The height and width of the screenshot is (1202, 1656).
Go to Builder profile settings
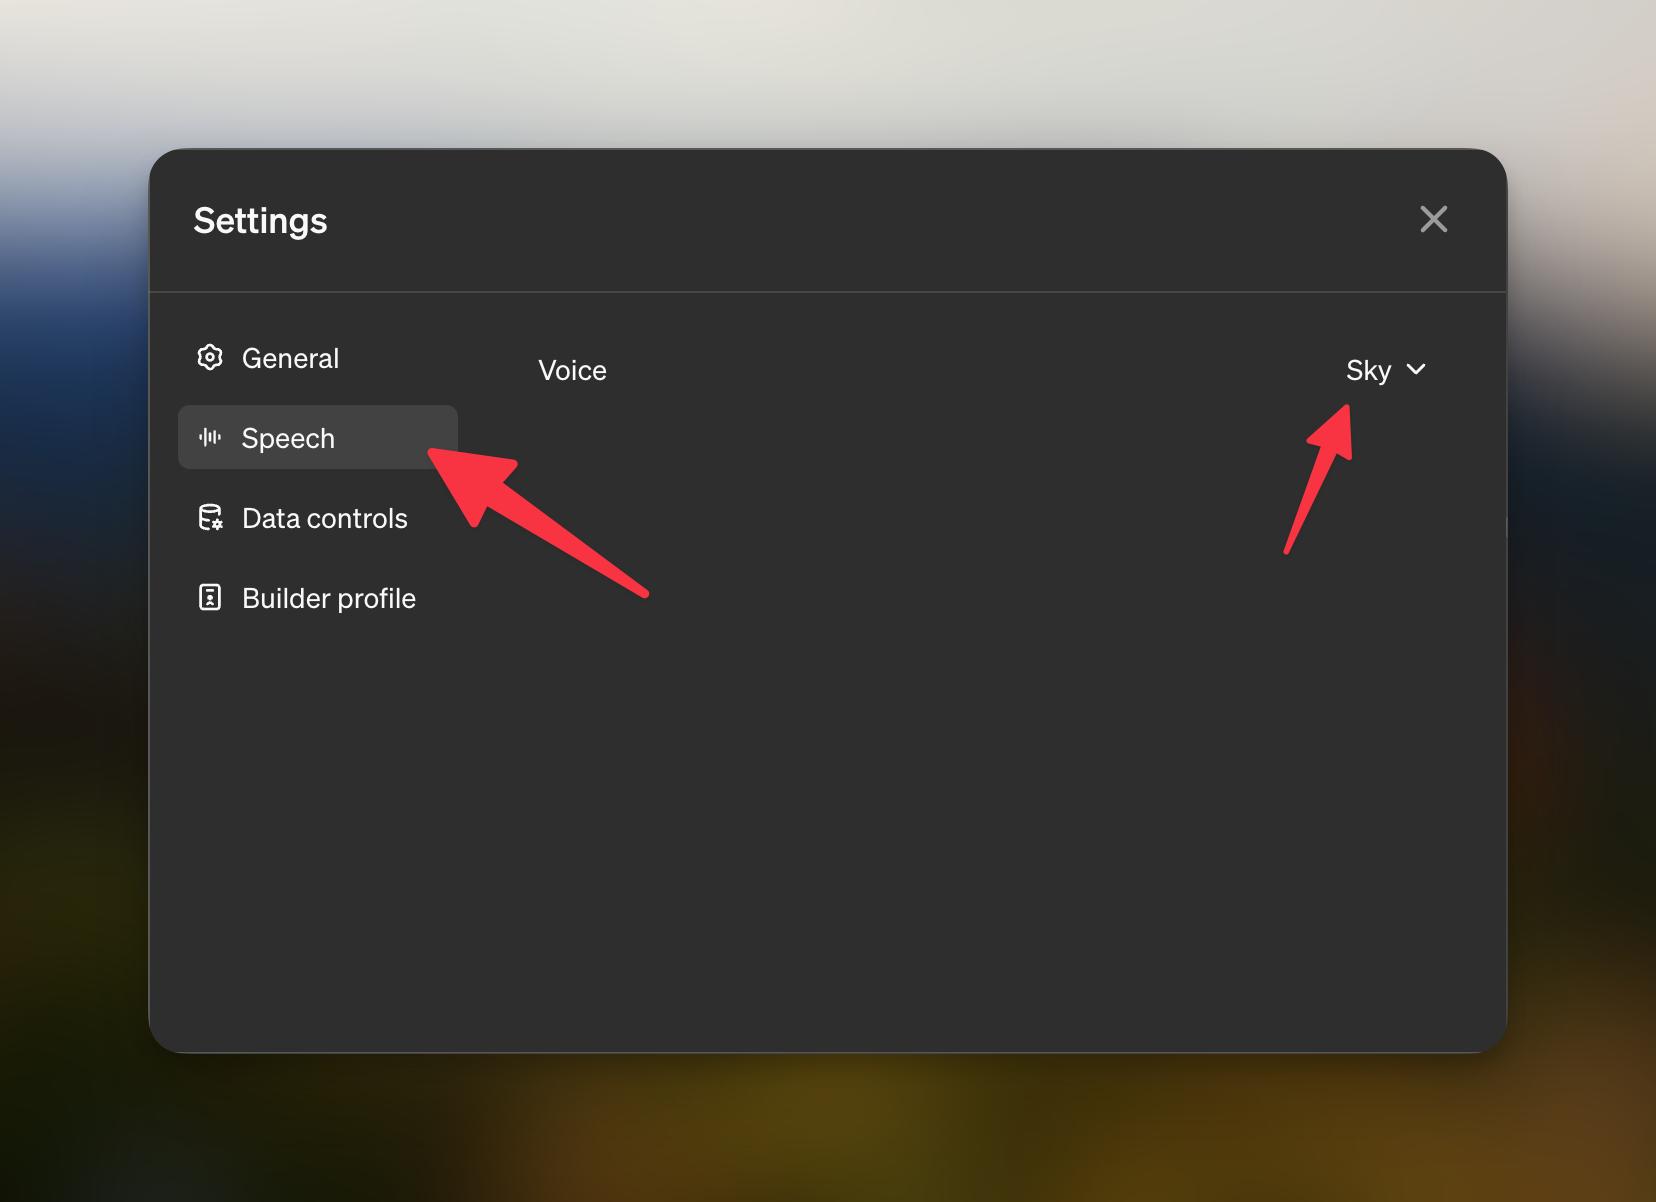coord(328,598)
